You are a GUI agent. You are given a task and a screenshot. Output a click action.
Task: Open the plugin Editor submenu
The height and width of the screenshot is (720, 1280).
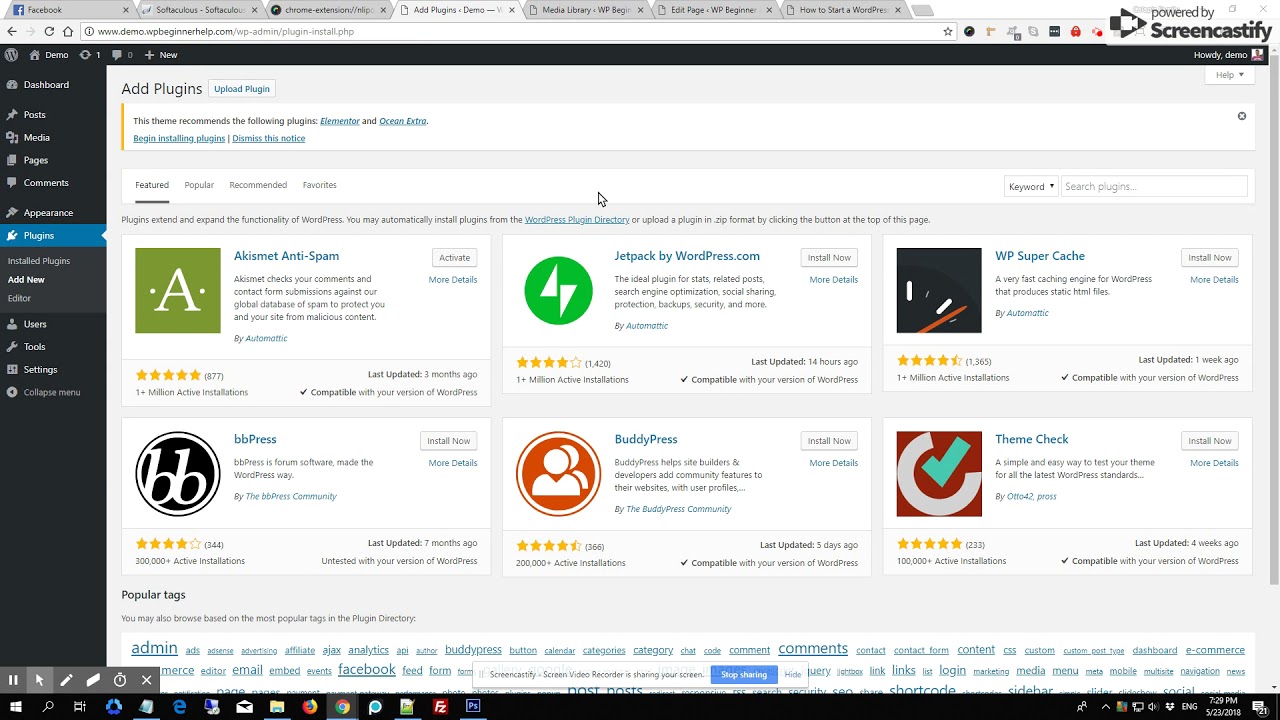[x=19, y=298]
